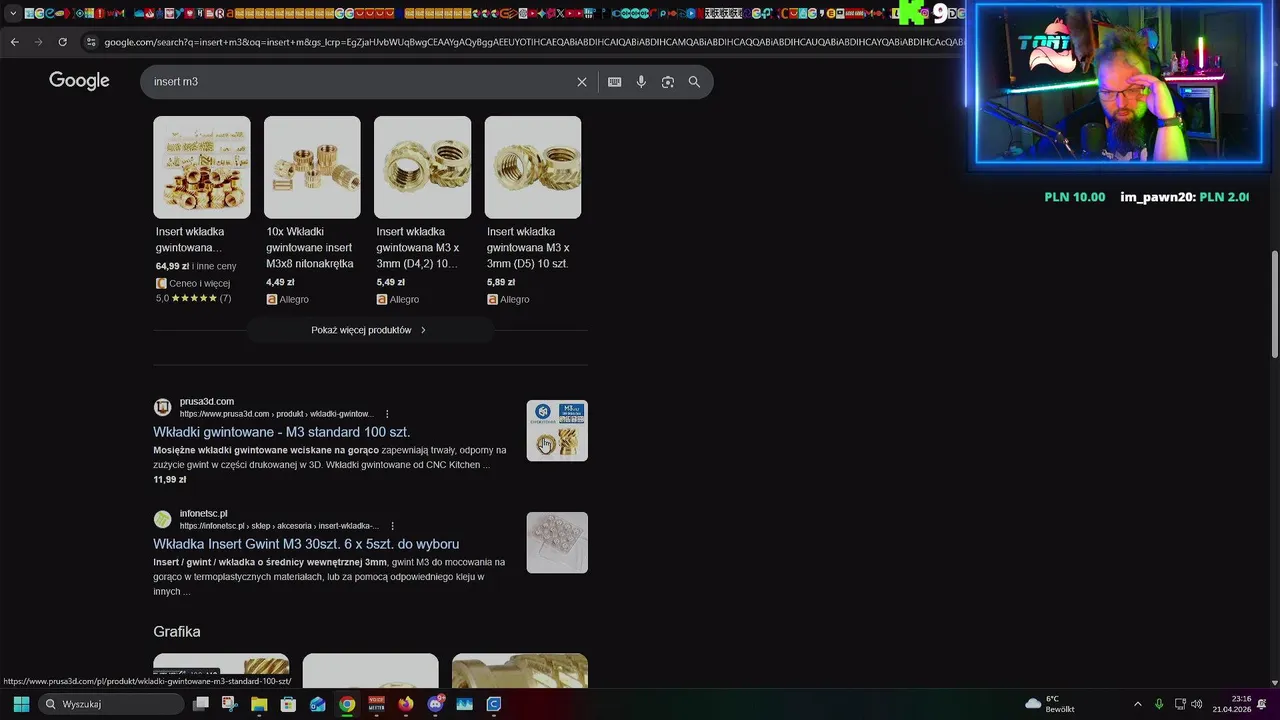
Task: Open the M3 x 3mm (D5) product image
Action: click(533, 167)
